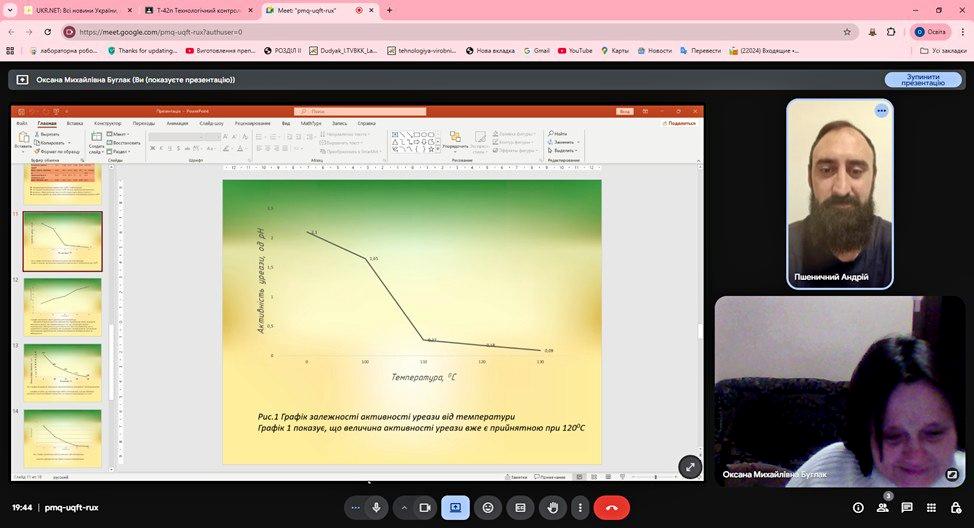Image resolution: width=974 pixels, height=528 pixels.
Task: Toggle the raise hand button
Action: (x=551, y=507)
